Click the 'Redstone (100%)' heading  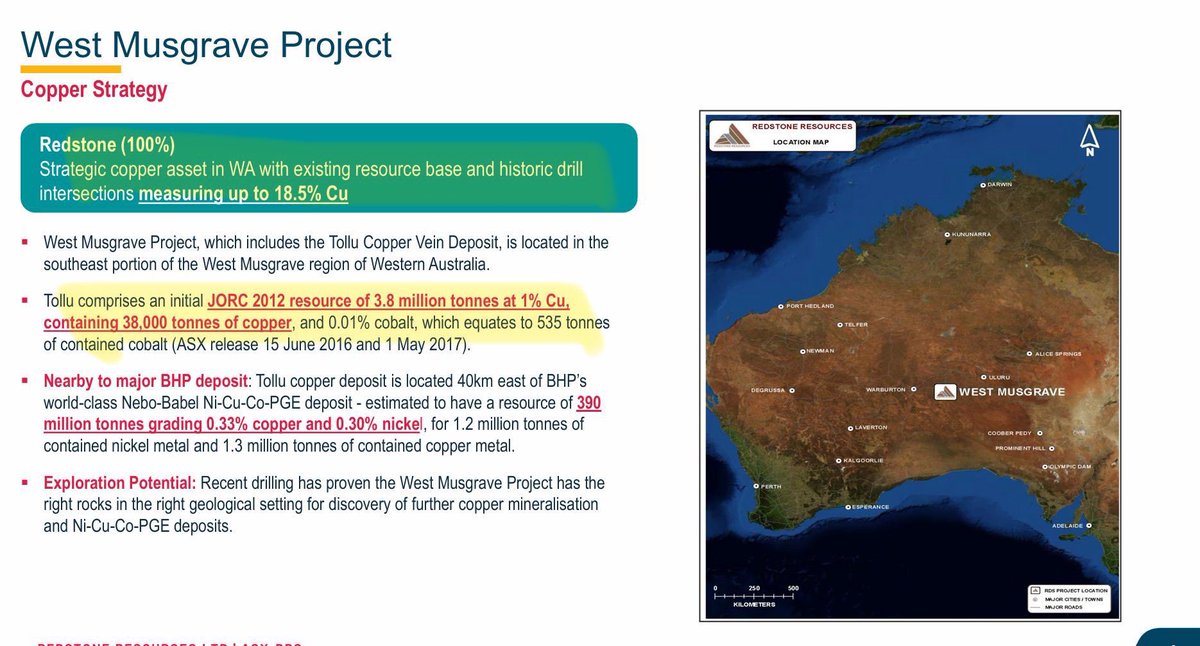click(107, 144)
